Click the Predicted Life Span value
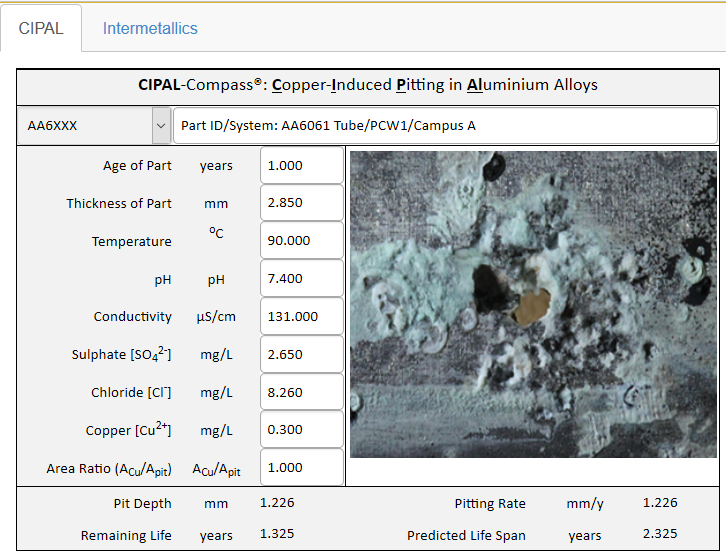The height and width of the screenshot is (555, 726). tap(660, 535)
